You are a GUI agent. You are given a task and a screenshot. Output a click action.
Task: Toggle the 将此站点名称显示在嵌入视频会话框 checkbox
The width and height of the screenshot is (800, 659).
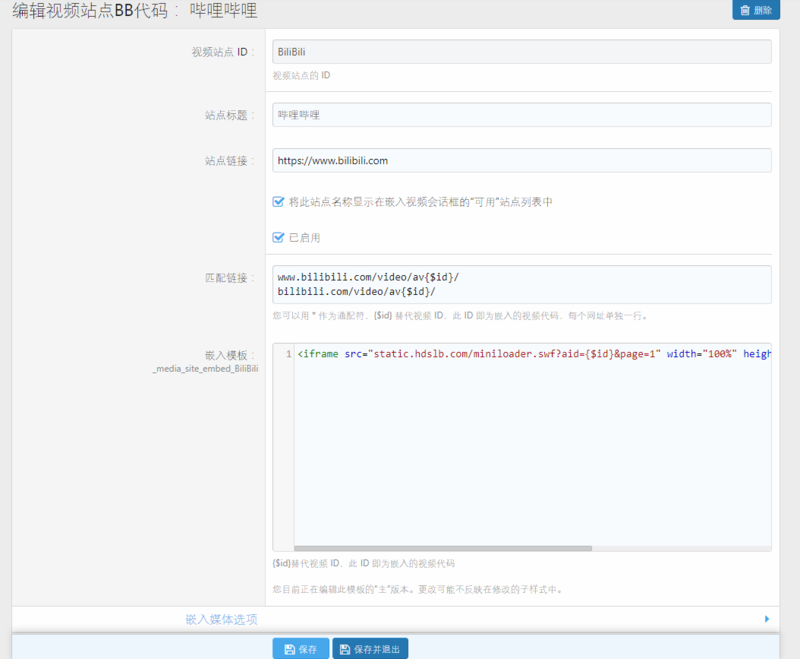(278, 202)
